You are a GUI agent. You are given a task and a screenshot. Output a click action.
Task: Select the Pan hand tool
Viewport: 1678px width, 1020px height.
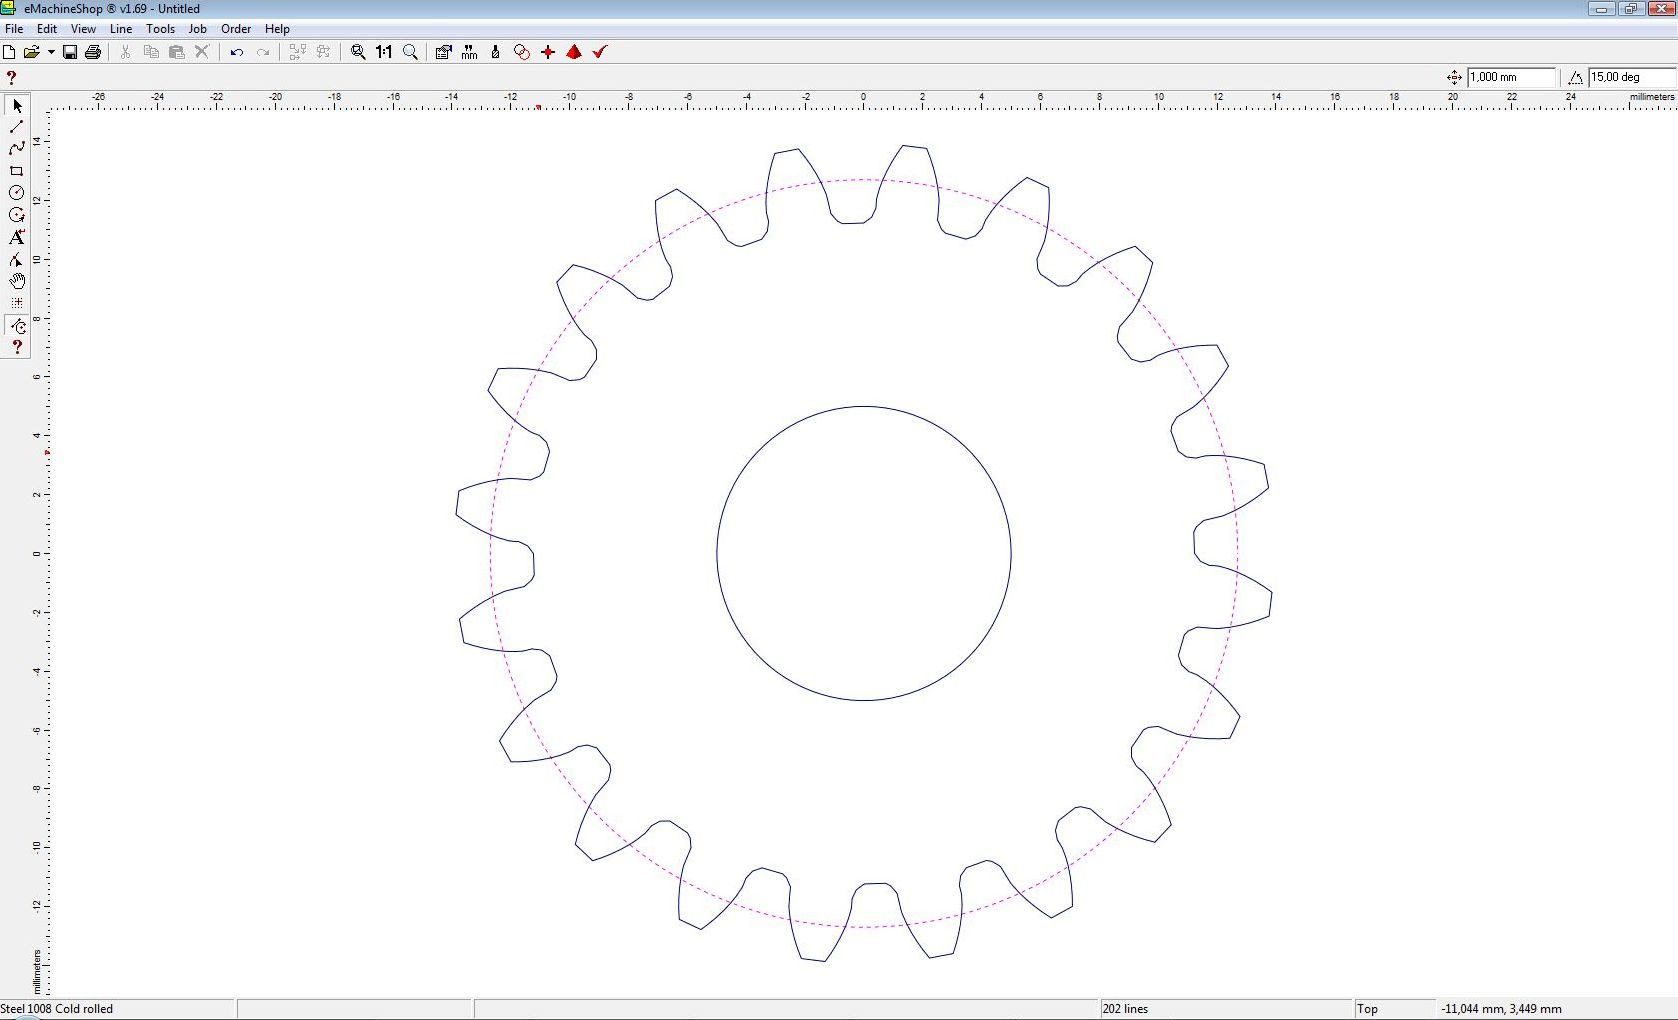click(16, 281)
